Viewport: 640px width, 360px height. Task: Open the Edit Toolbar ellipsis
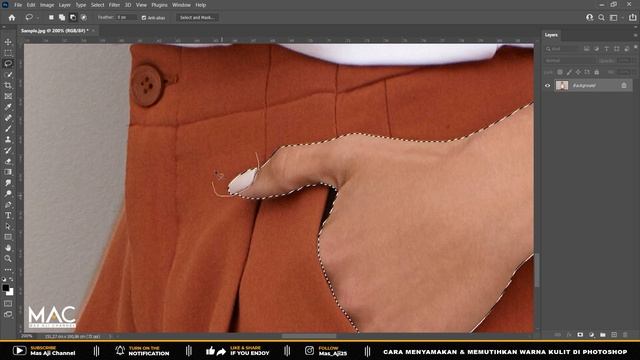(x=8, y=269)
